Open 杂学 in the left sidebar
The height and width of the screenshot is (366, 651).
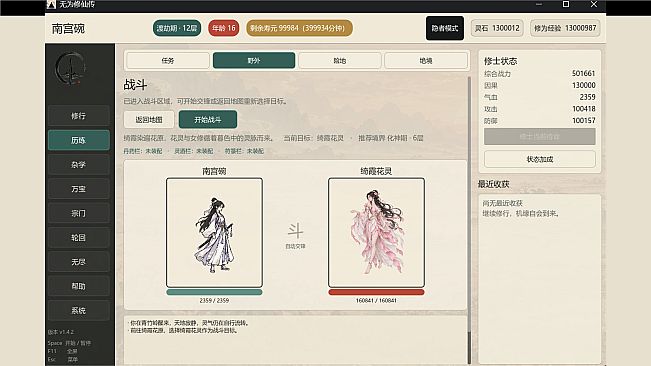[79, 165]
